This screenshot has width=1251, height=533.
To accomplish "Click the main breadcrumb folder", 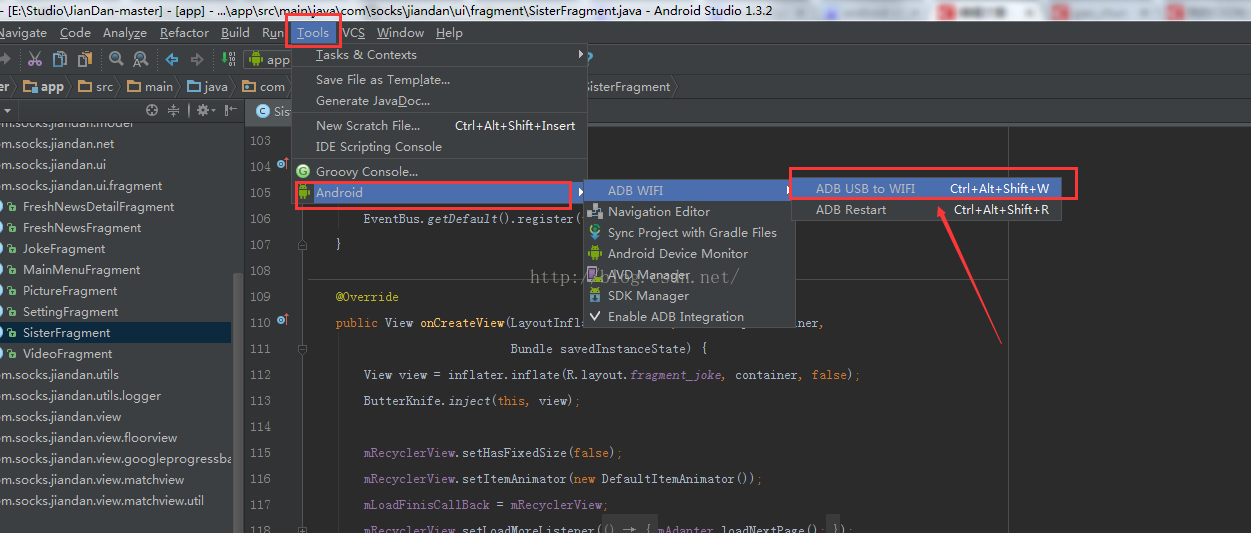I will click(150, 87).
